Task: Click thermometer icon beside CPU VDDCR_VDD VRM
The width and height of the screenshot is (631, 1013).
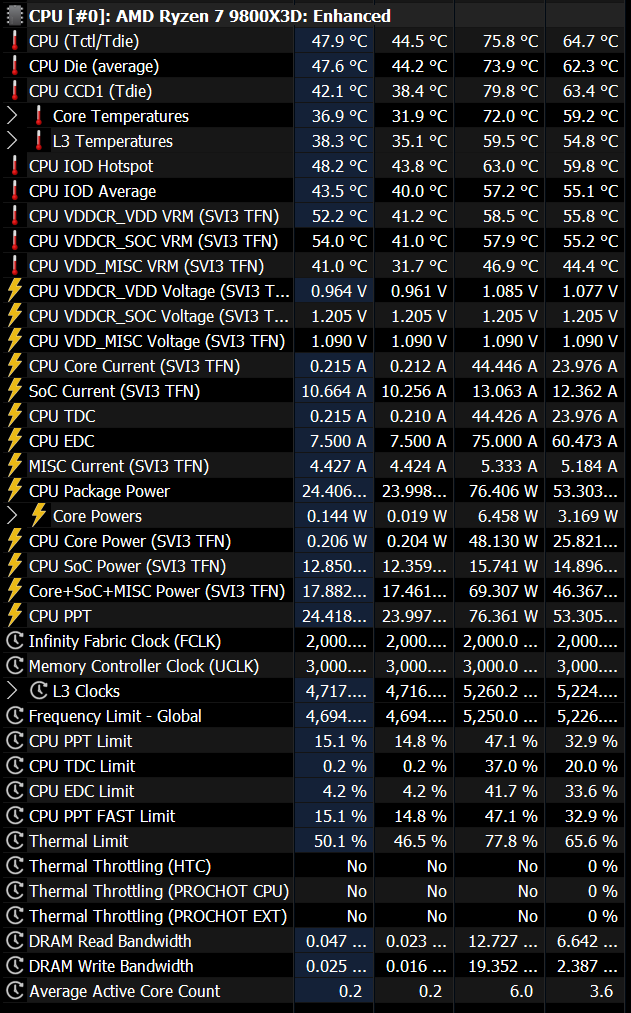Action: pyautogui.click(x=14, y=216)
